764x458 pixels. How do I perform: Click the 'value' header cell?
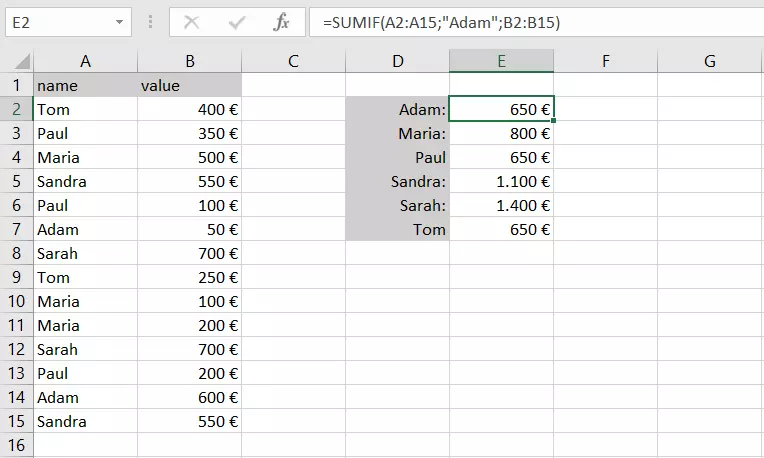(x=190, y=86)
